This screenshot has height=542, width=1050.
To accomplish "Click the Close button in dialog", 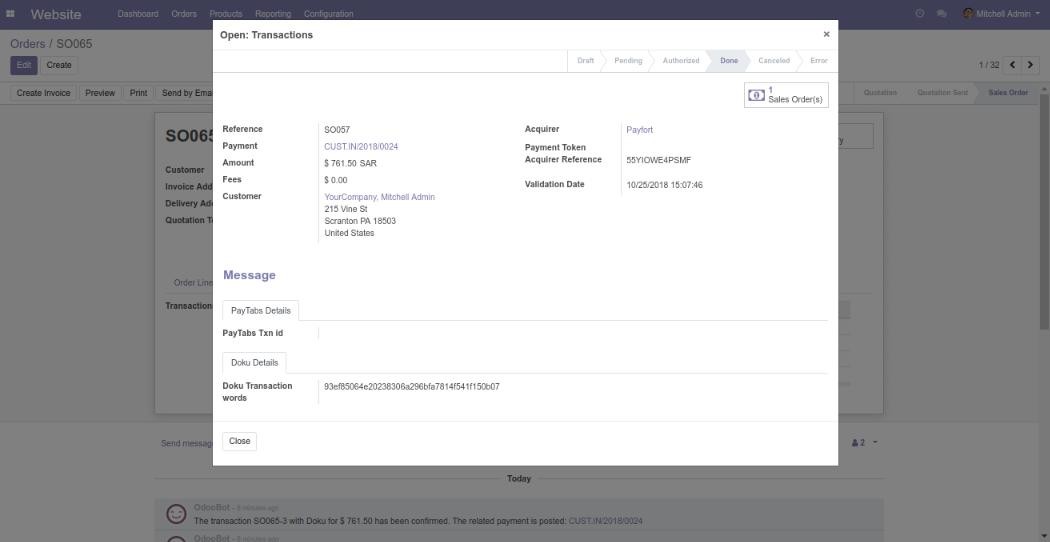I will pos(239,442).
